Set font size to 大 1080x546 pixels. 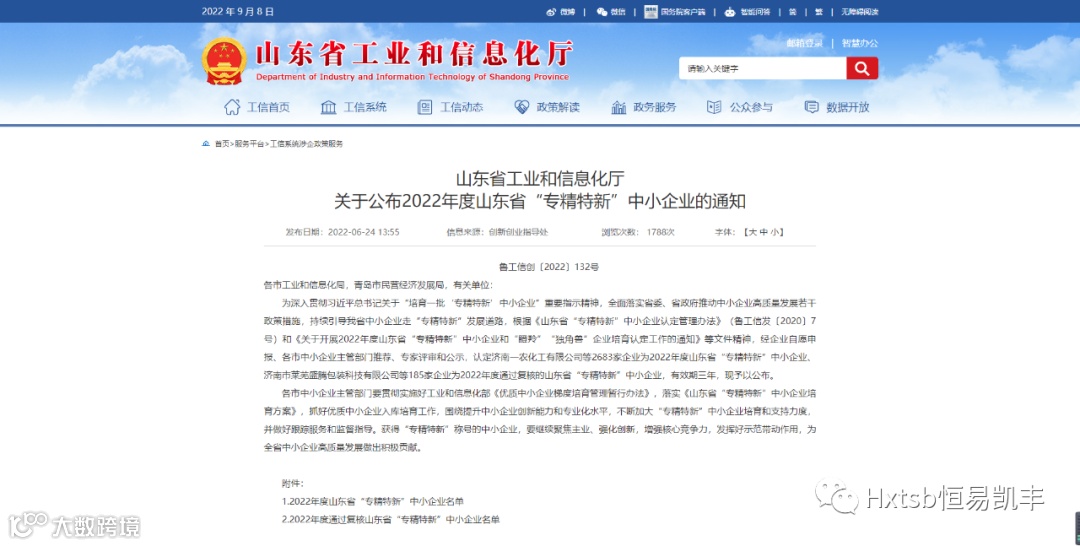[x=752, y=232]
